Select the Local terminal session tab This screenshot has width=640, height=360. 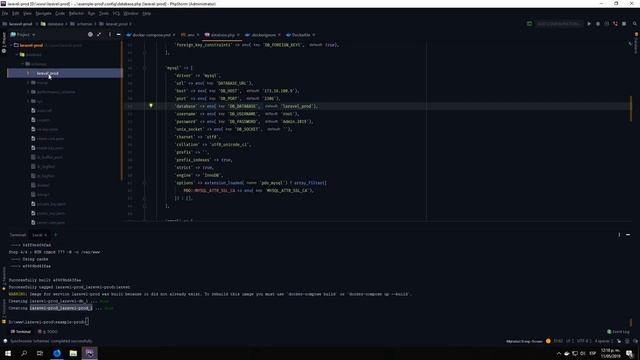(39, 235)
